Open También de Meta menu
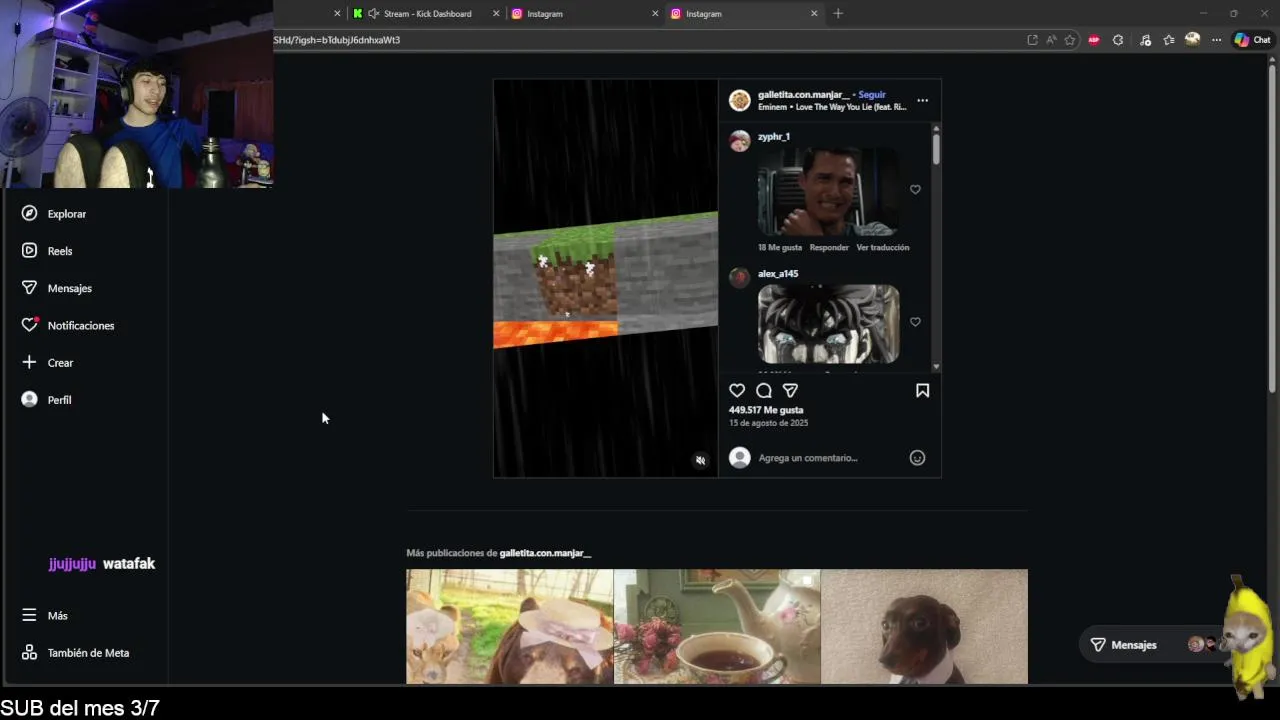Viewport: 1280px width, 720px height. point(76,653)
